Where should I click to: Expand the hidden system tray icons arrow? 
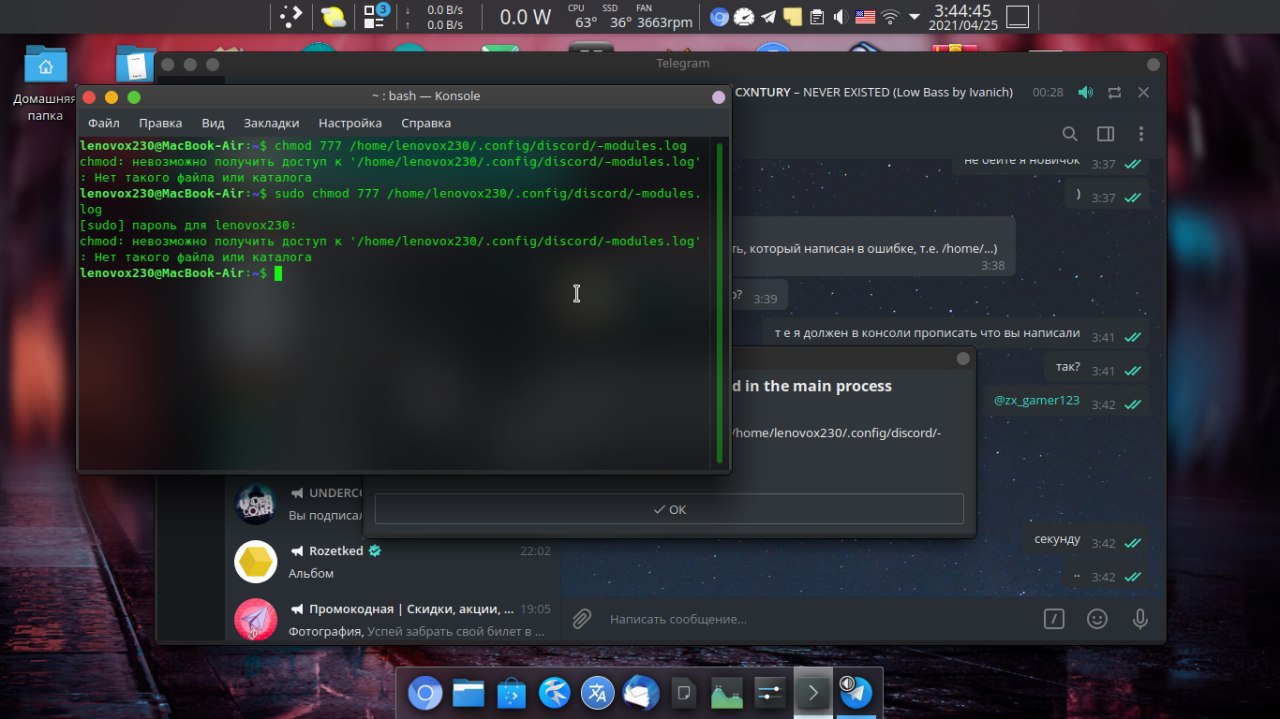click(913, 17)
